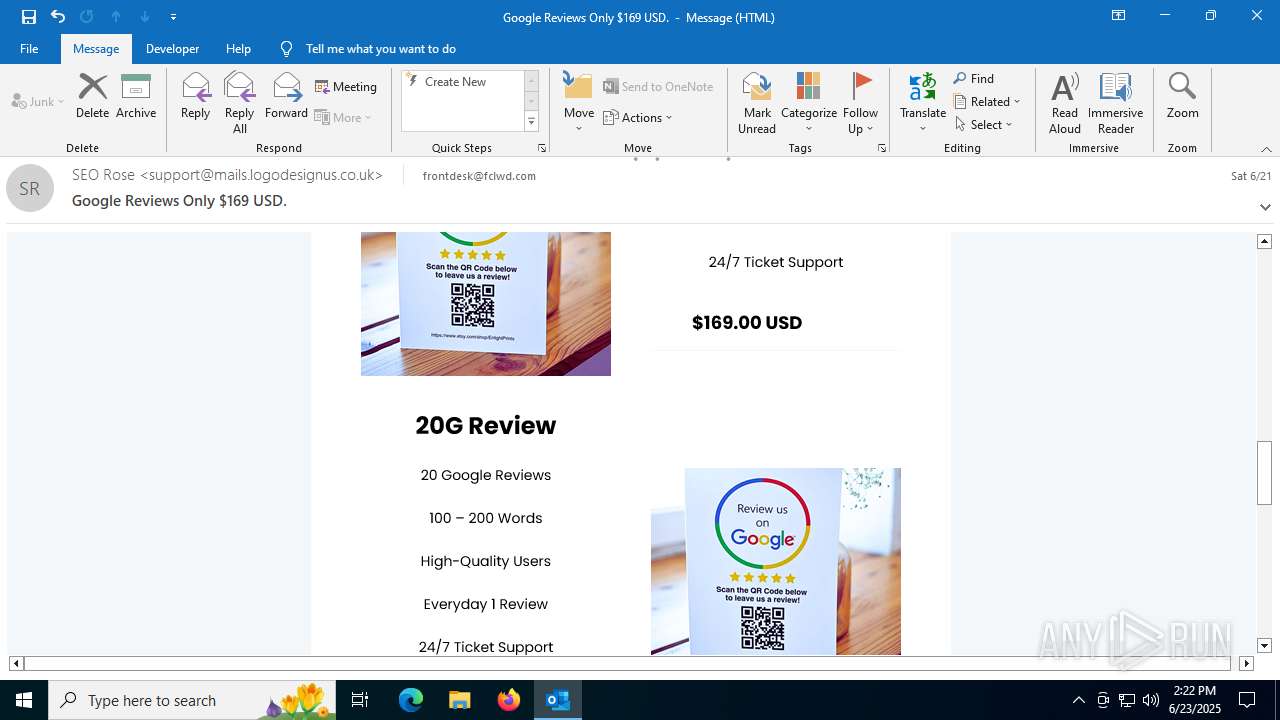
Task: Open the Move folder menu
Action: pos(579,103)
